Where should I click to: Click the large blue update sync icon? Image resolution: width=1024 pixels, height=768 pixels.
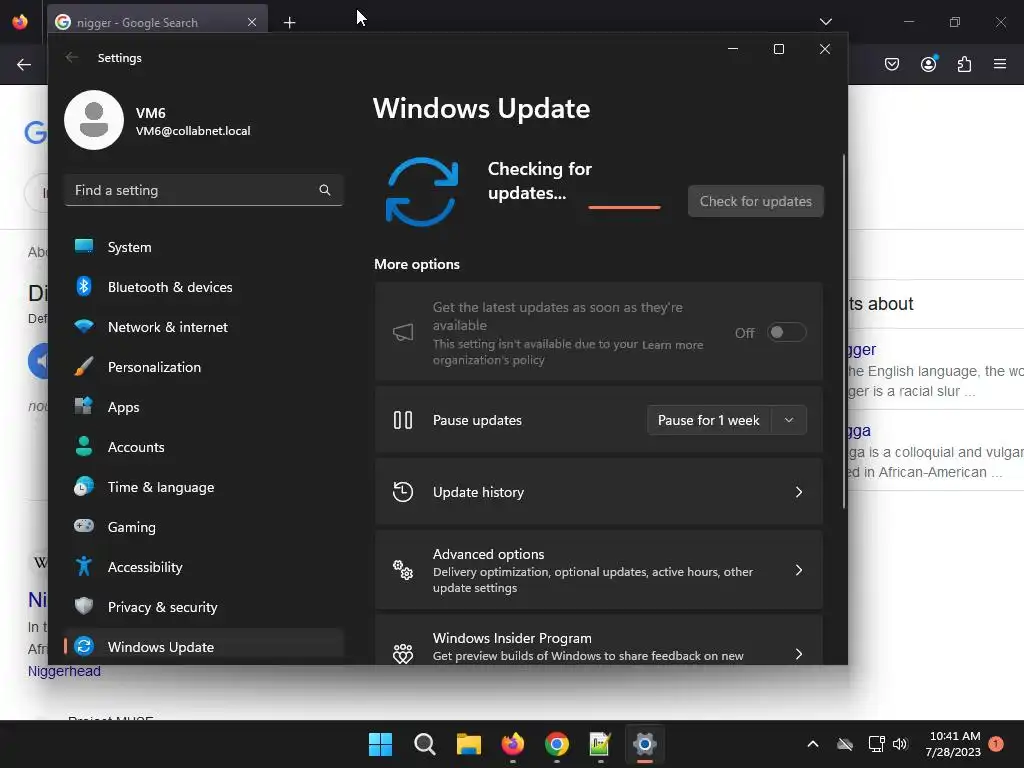(x=422, y=191)
